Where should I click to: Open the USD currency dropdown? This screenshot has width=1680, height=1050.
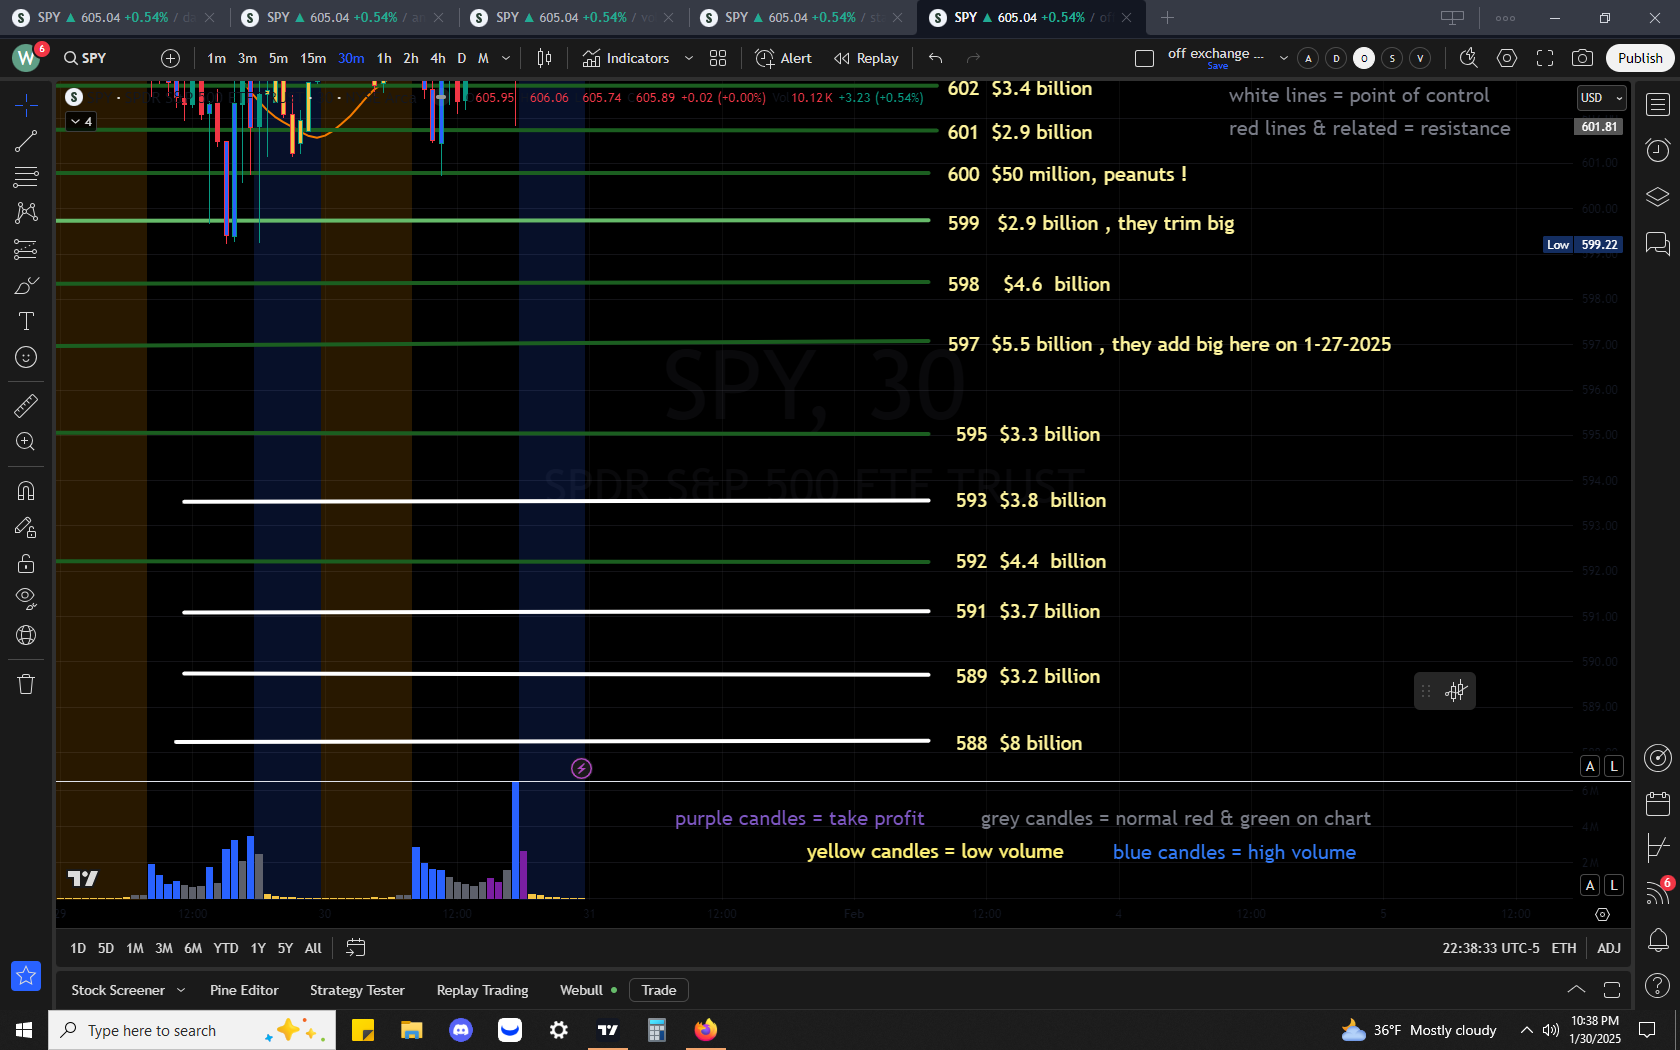pyautogui.click(x=1601, y=98)
